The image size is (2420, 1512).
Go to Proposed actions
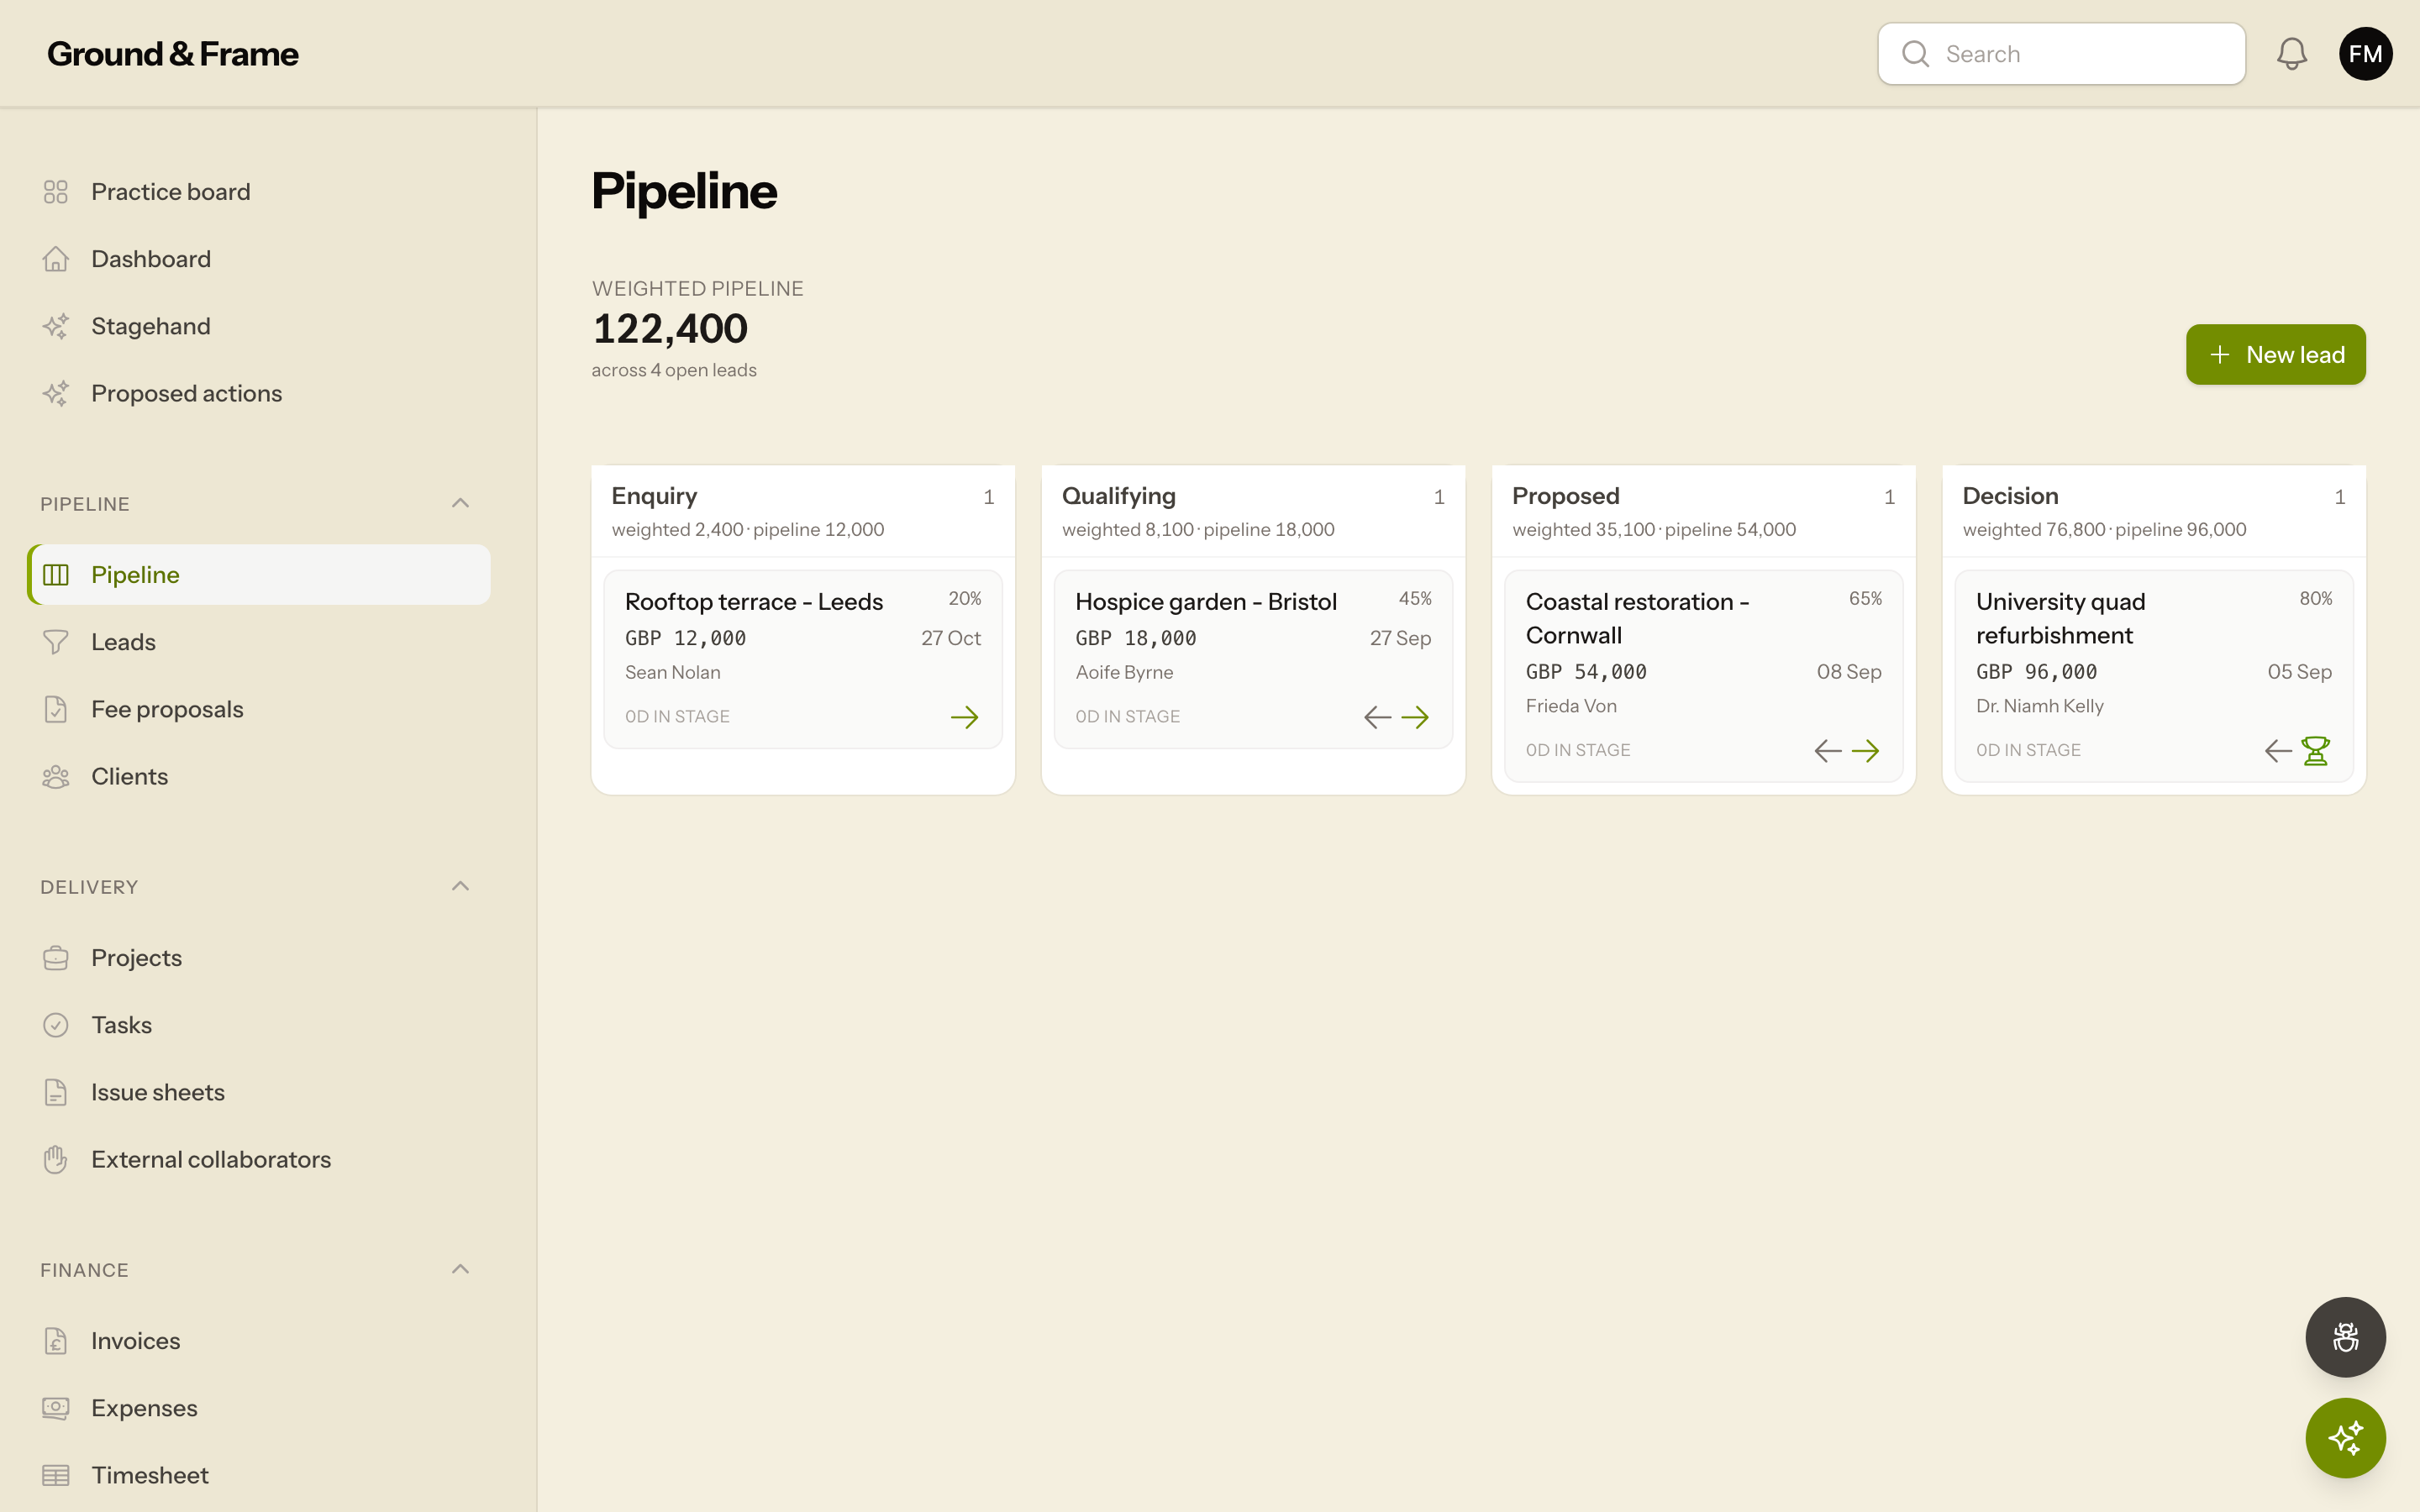pyautogui.click(x=259, y=394)
